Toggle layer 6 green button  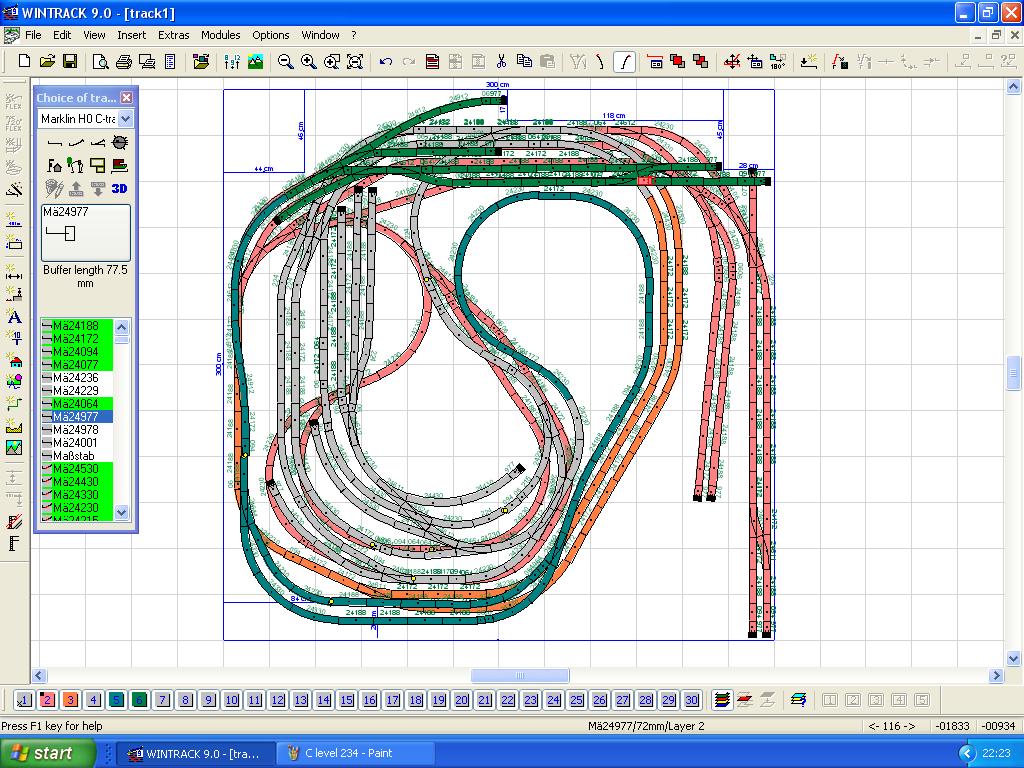coord(139,700)
